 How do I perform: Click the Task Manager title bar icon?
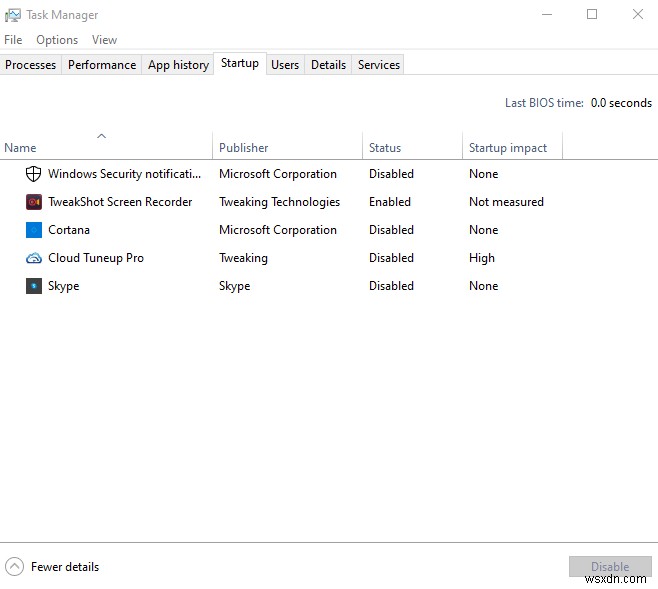coord(13,15)
